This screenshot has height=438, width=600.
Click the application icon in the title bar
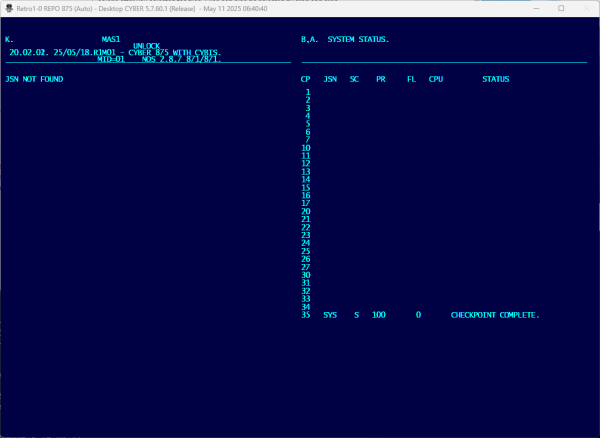point(8,7)
